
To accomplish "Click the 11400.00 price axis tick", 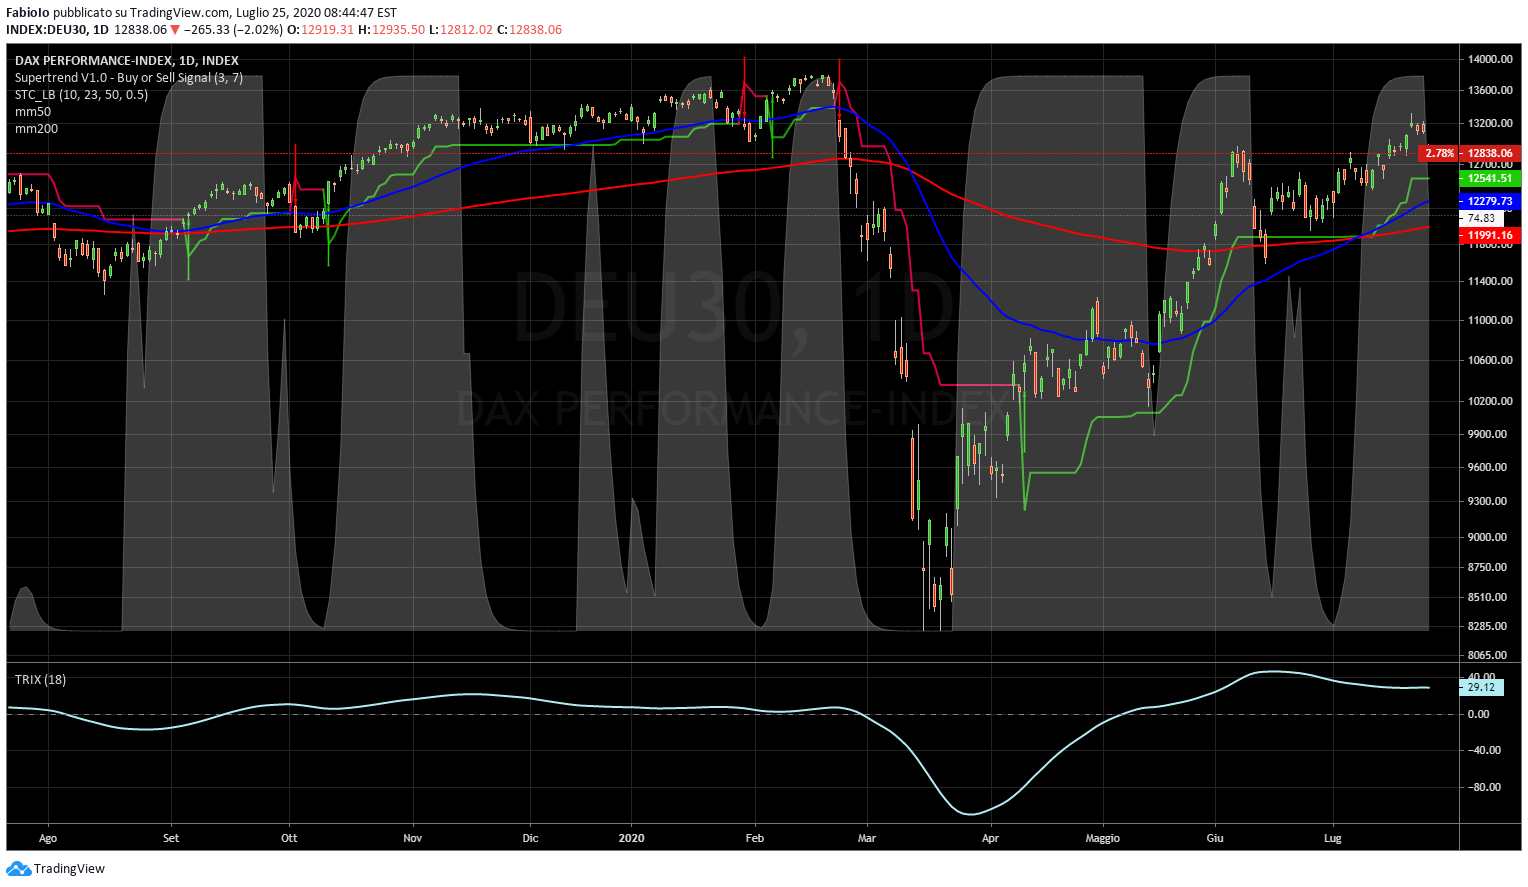I will tap(1490, 282).
